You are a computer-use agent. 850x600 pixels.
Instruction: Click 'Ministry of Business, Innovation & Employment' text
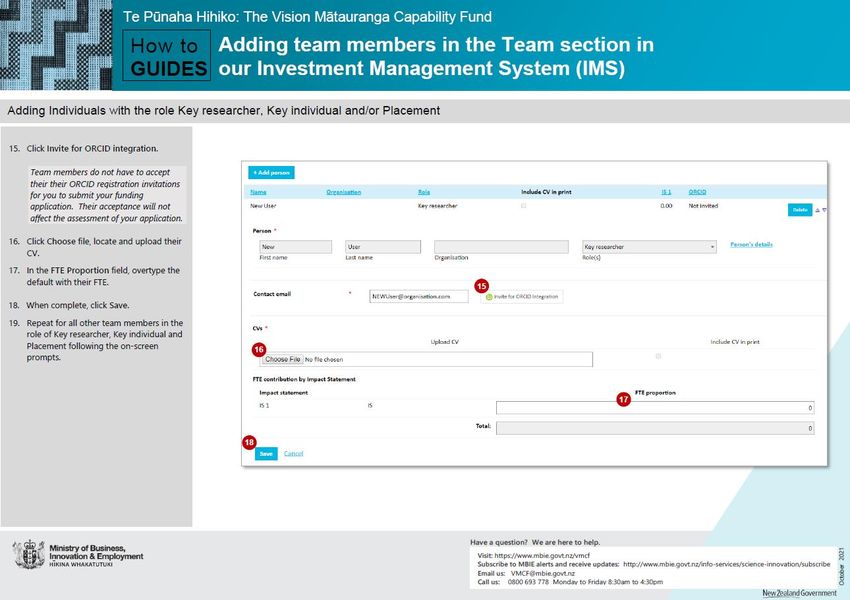[x=96, y=552]
